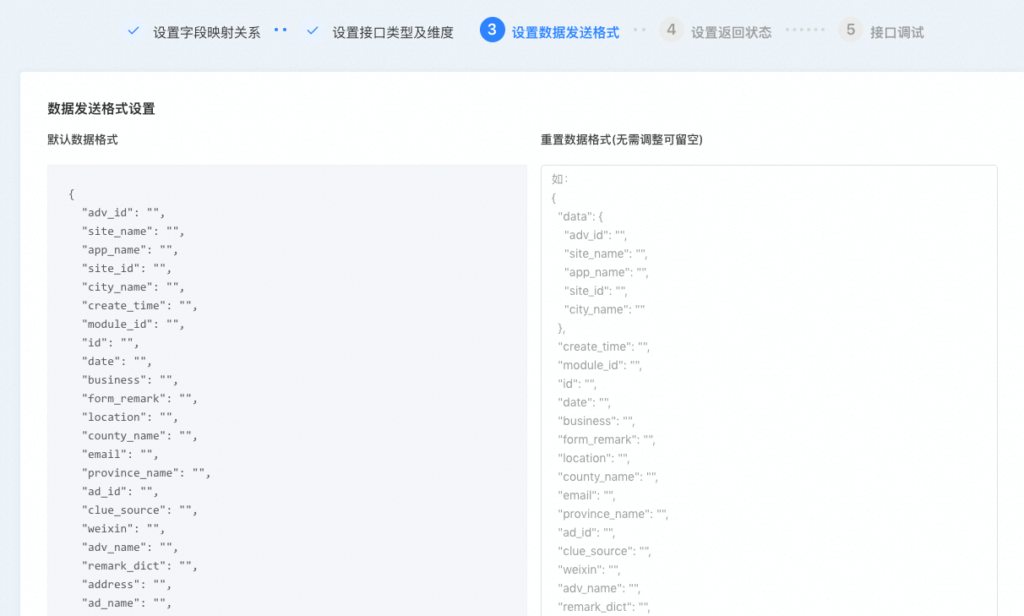
Task: Click the 数据发送格式设置 section heading
Action: pos(101,109)
